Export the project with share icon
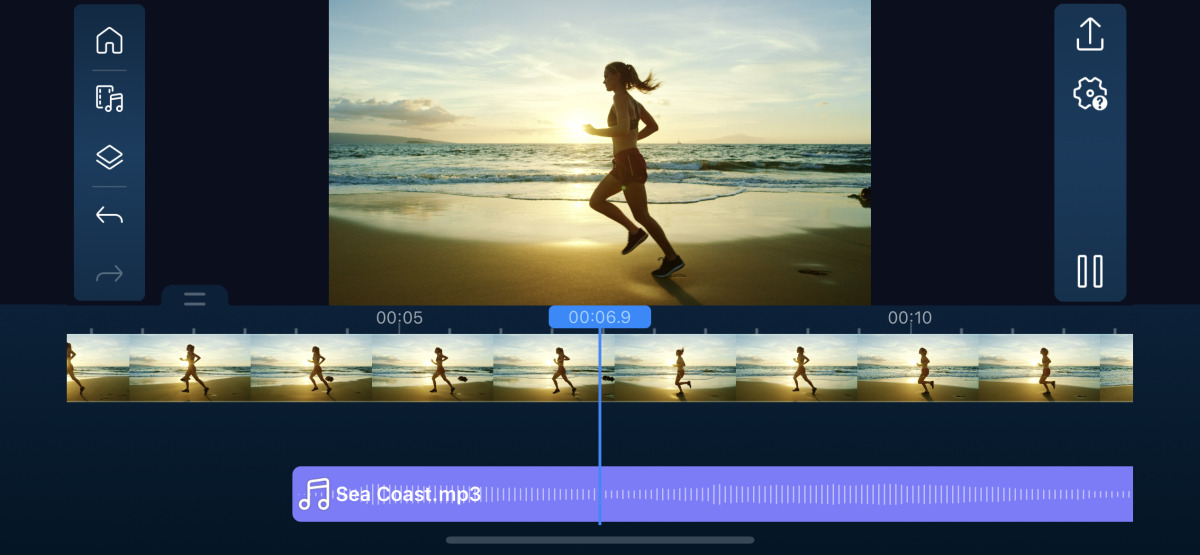This screenshot has height=555, width=1200. (x=1090, y=34)
